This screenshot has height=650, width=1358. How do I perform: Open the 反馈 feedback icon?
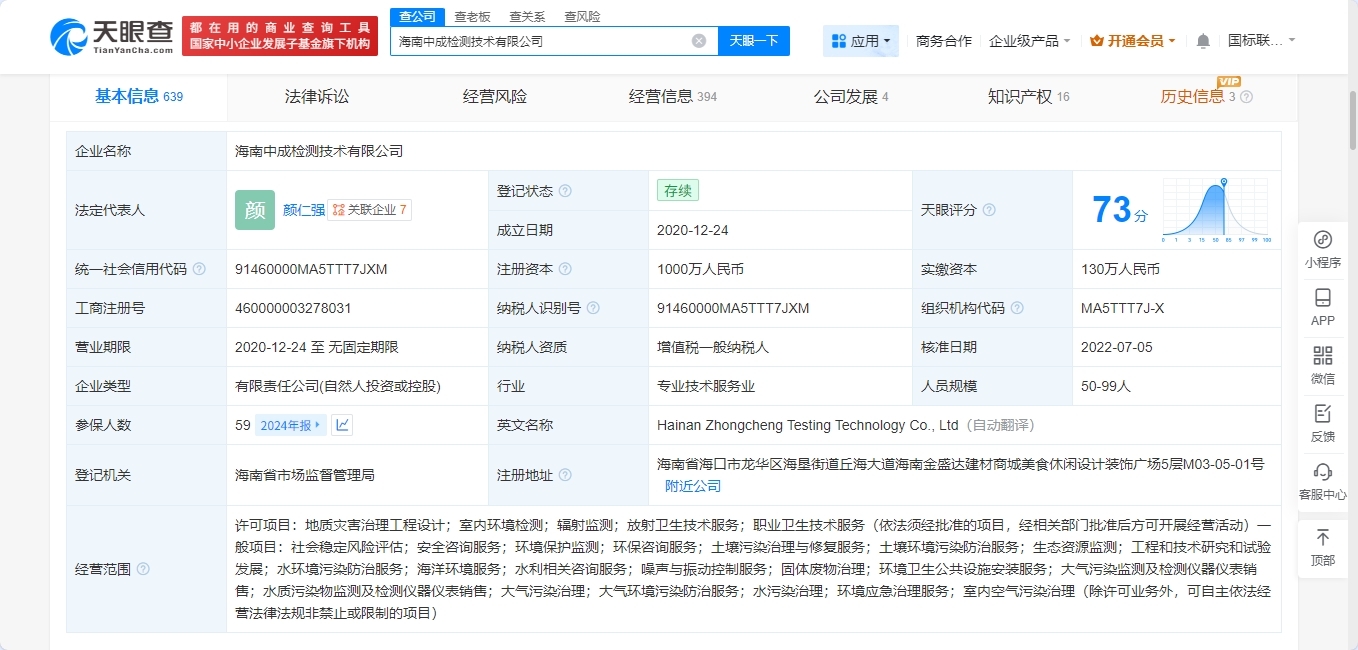pos(1322,414)
